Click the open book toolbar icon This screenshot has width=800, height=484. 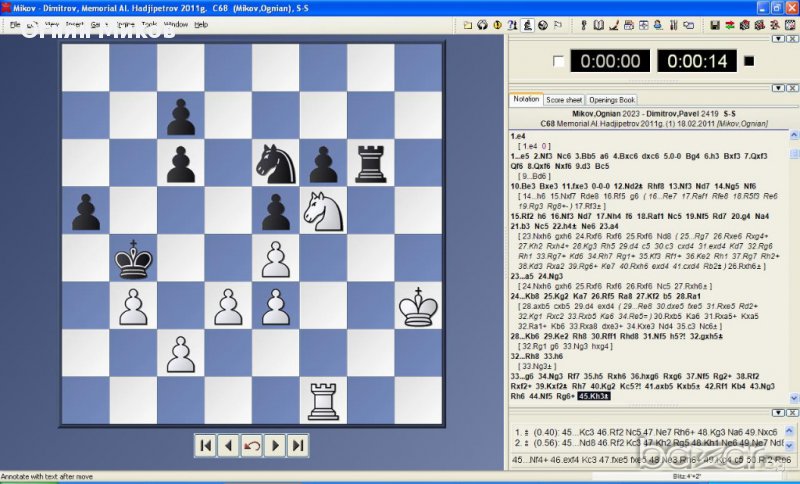point(598,25)
